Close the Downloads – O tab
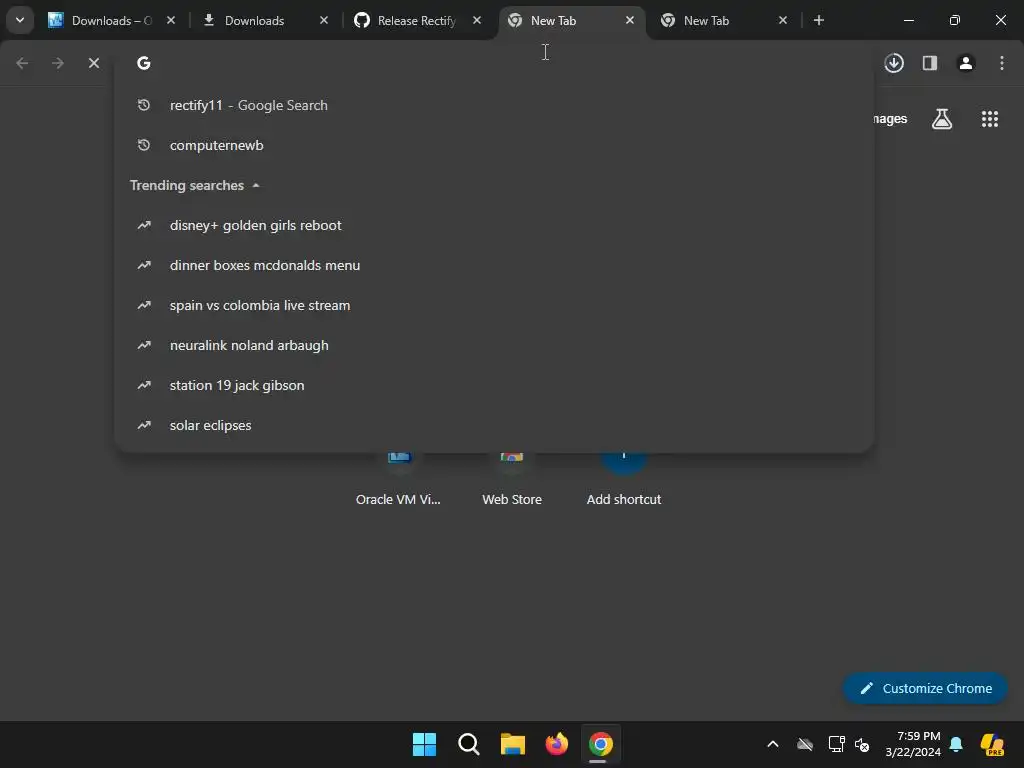Screen dimensions: 1024x768 [171, 20]
